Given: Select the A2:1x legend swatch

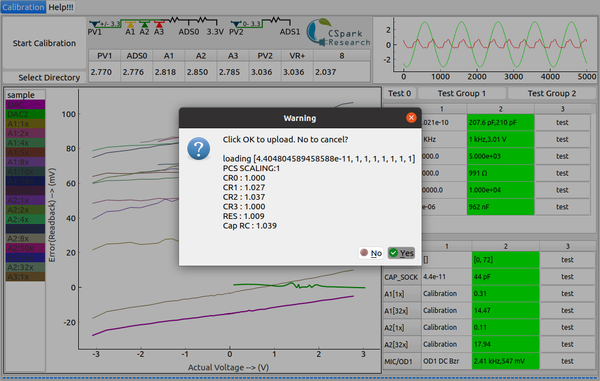Looking at the screenshot, I should 26,200.
